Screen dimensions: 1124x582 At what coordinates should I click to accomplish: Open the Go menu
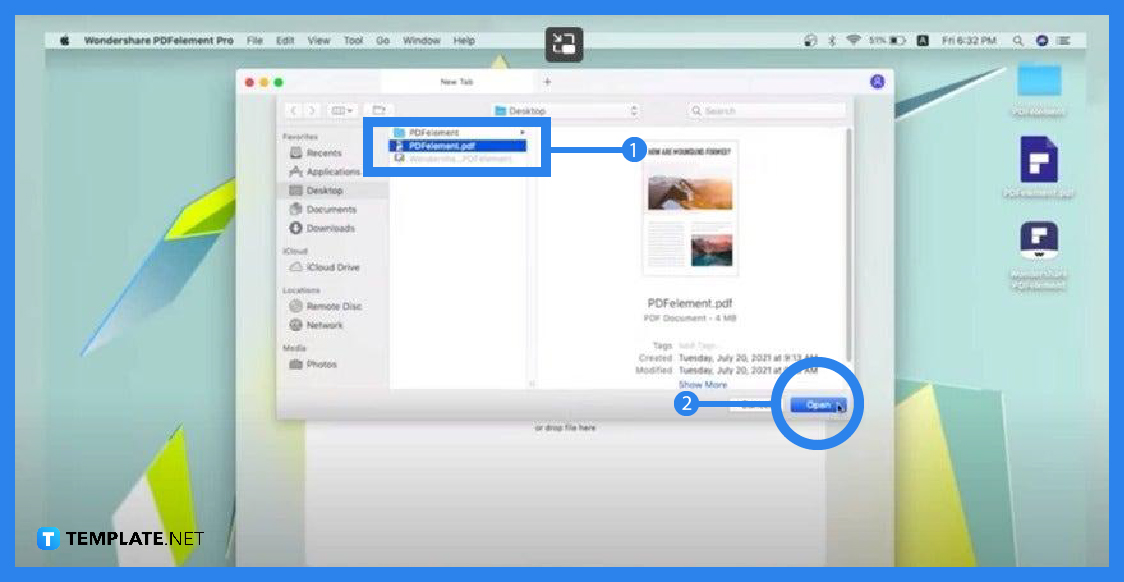point(383,41)
